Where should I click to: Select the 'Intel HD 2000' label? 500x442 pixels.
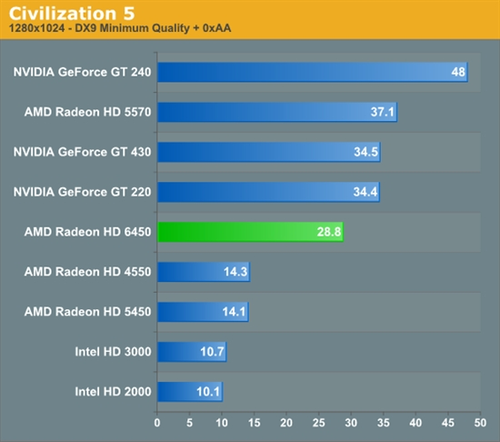pyautogui.click(x=113, y=392)
